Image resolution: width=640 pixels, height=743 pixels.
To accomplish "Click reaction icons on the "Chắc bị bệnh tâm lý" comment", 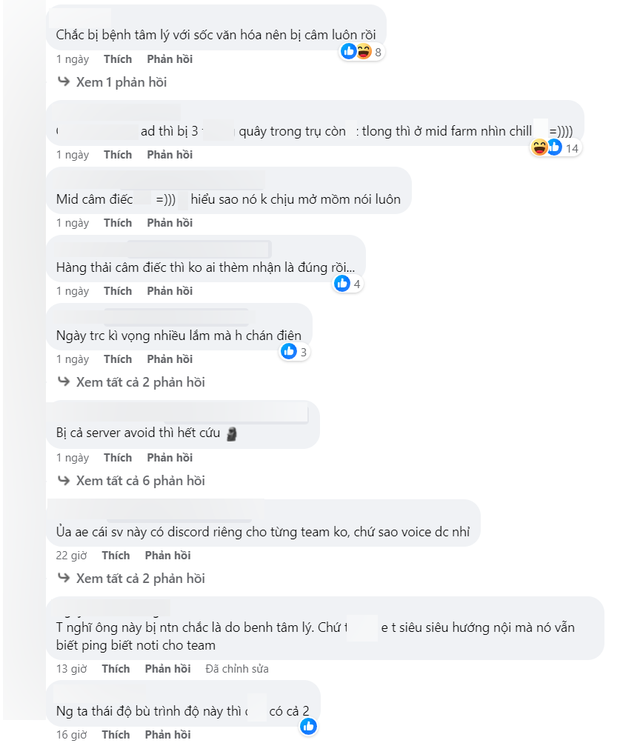I will [x=356, y=51].
